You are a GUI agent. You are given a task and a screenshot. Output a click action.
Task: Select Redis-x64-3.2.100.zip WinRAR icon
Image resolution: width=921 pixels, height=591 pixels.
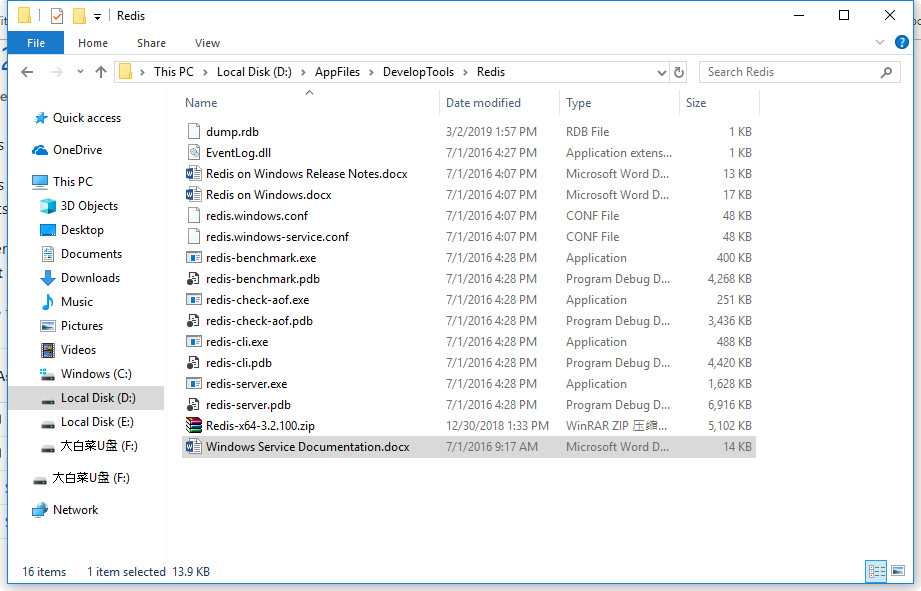coord(194,425)
